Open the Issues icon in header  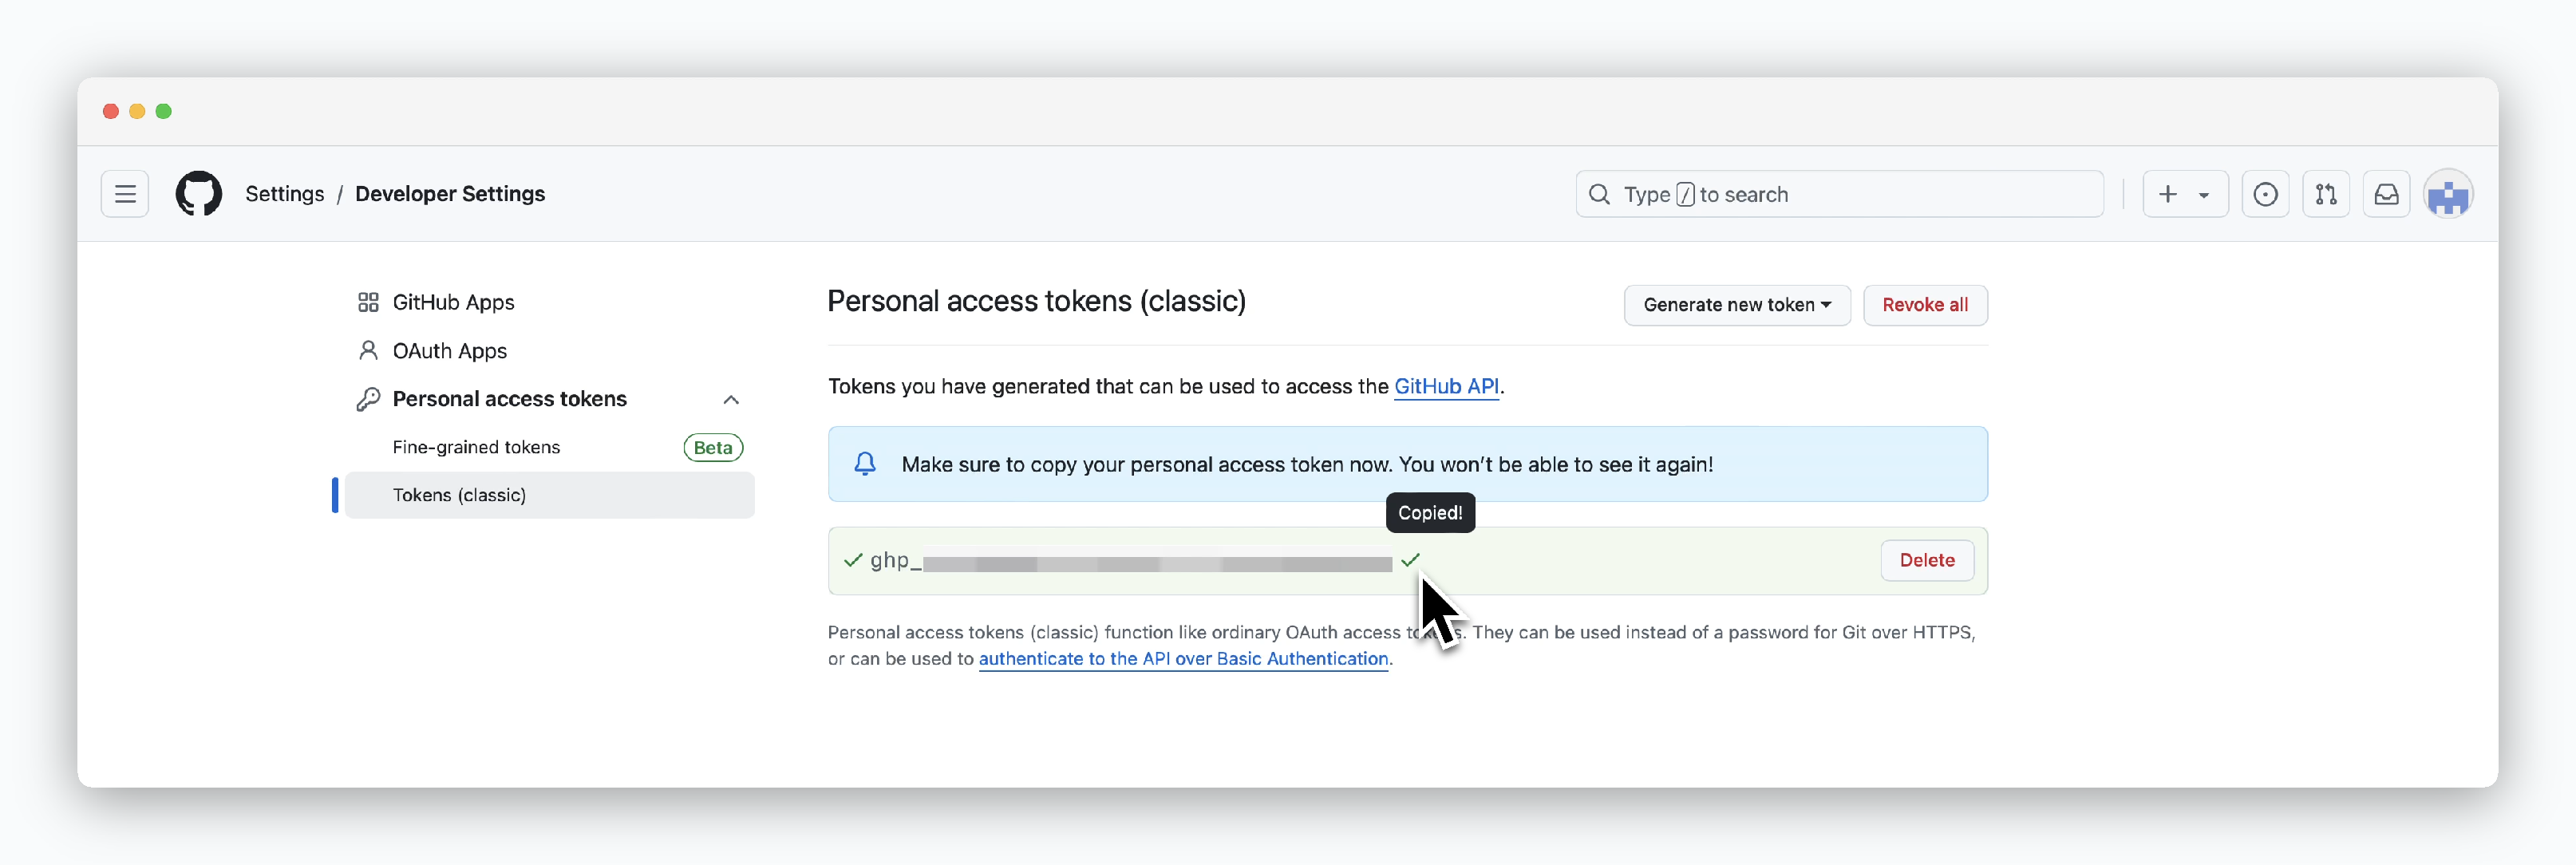point(2265,194)
